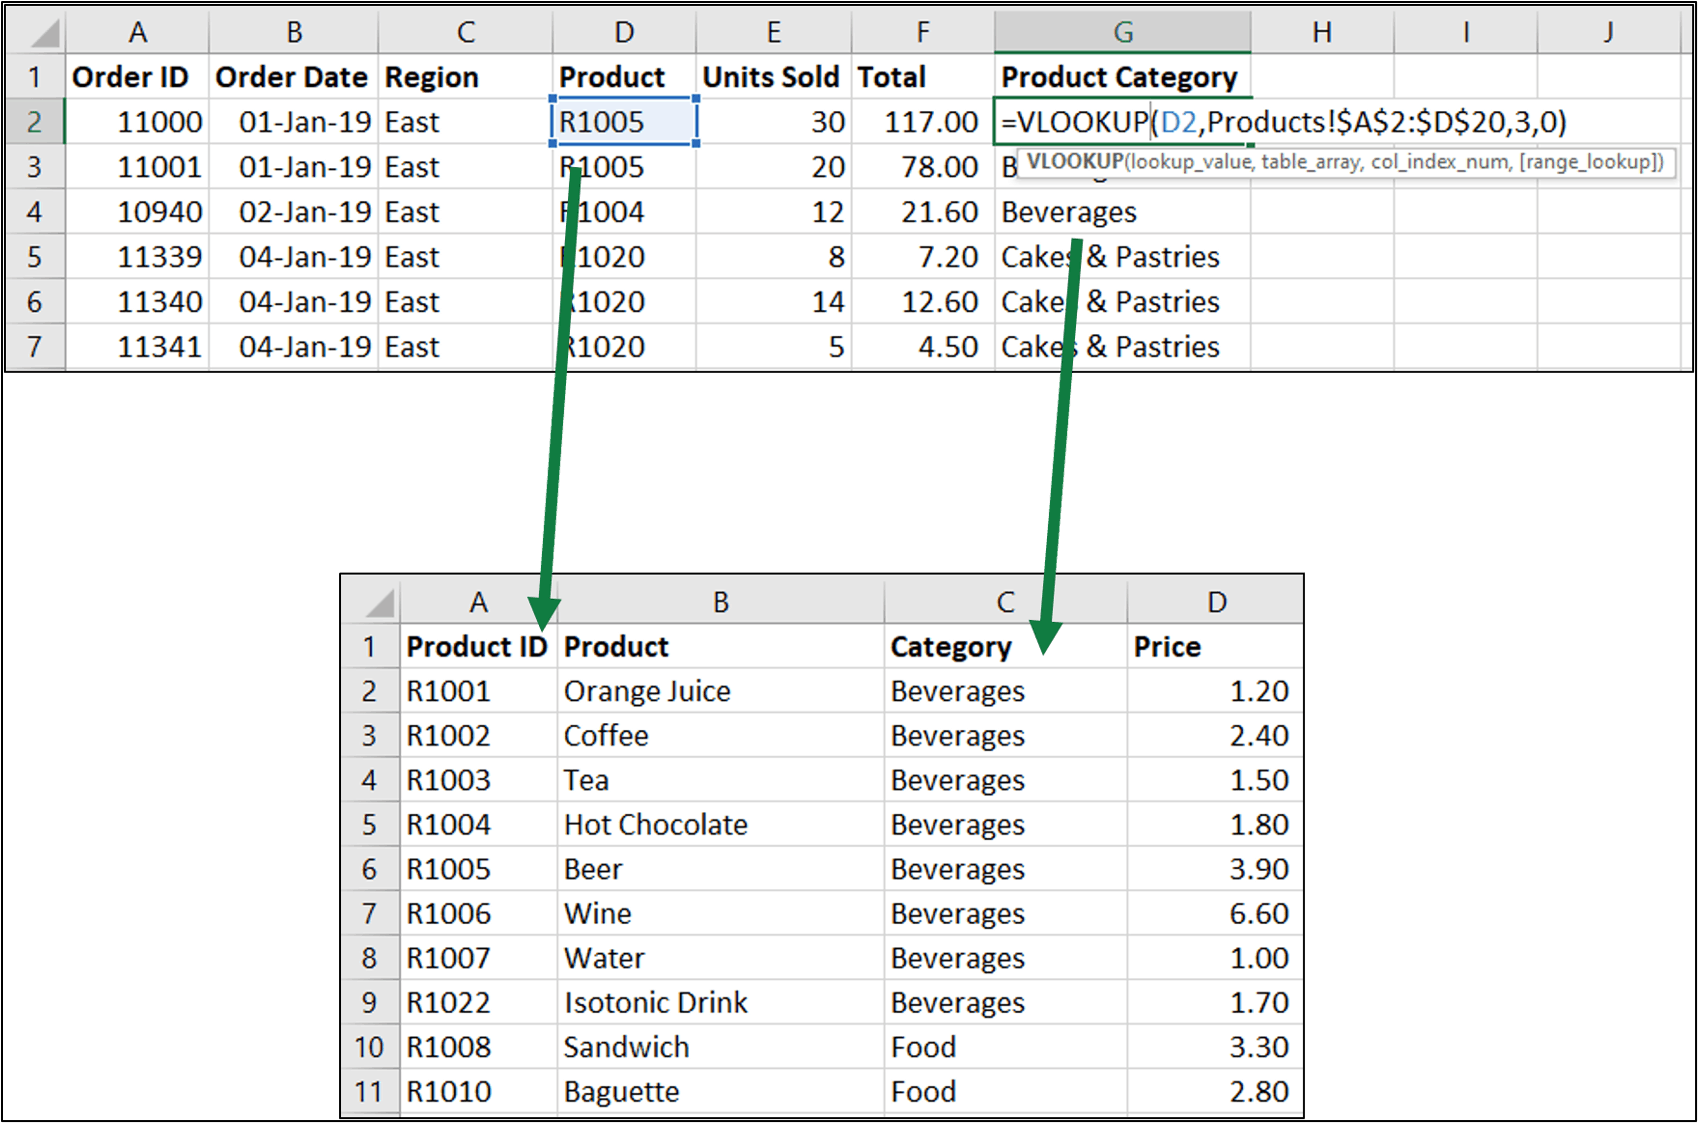Screen dimensions: 1698x1123
Task: Click Total cell 12.60
Action: [922, 302]
